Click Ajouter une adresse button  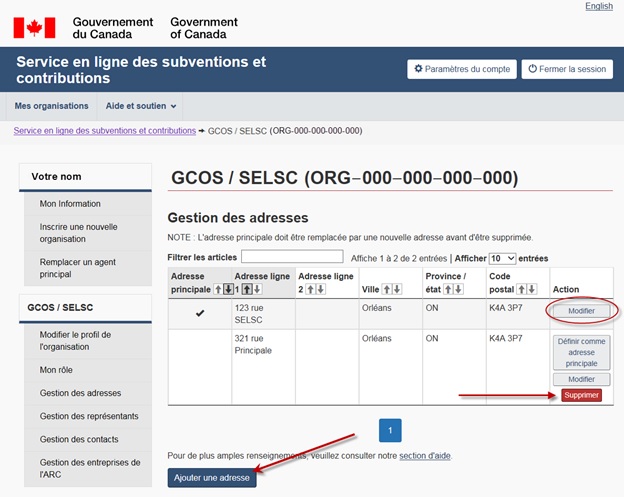(212, 478)
